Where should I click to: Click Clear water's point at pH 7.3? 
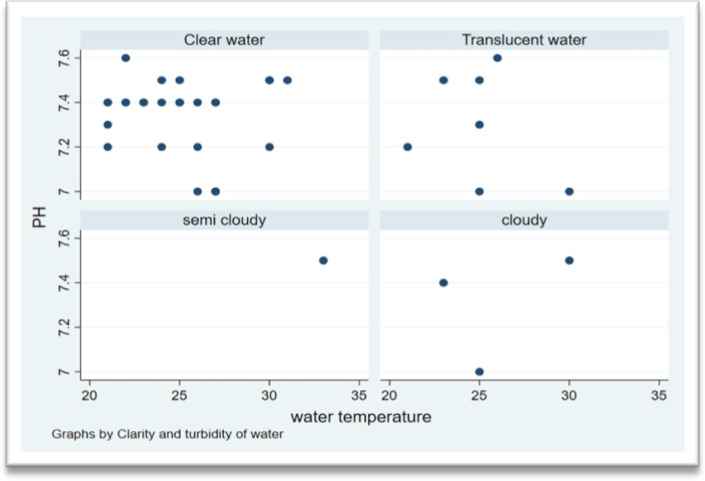click(x=107, y=125)
